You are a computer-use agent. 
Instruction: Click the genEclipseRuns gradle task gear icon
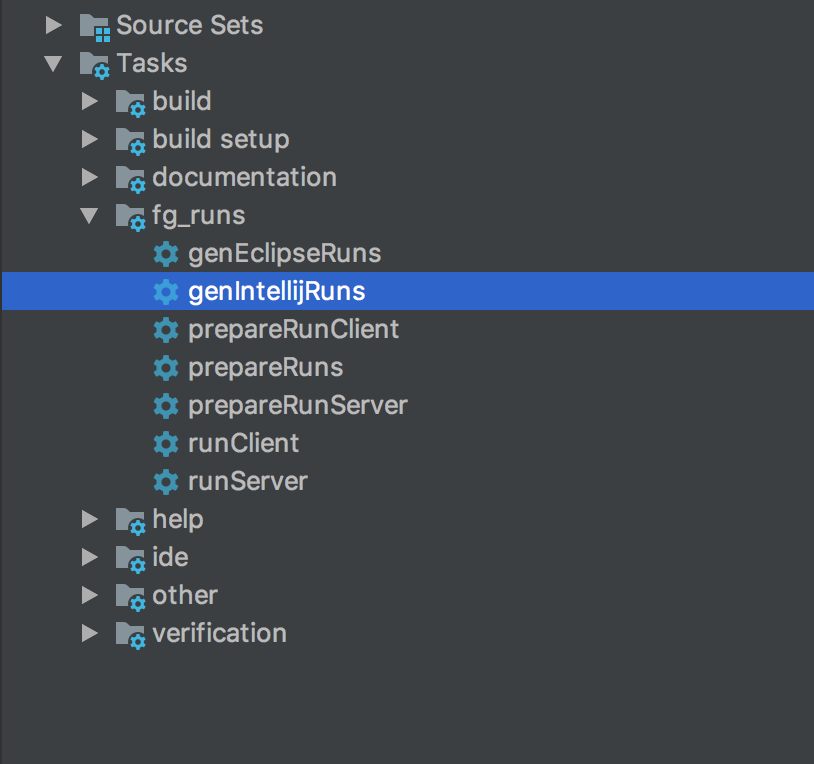[x=166, y=254]
